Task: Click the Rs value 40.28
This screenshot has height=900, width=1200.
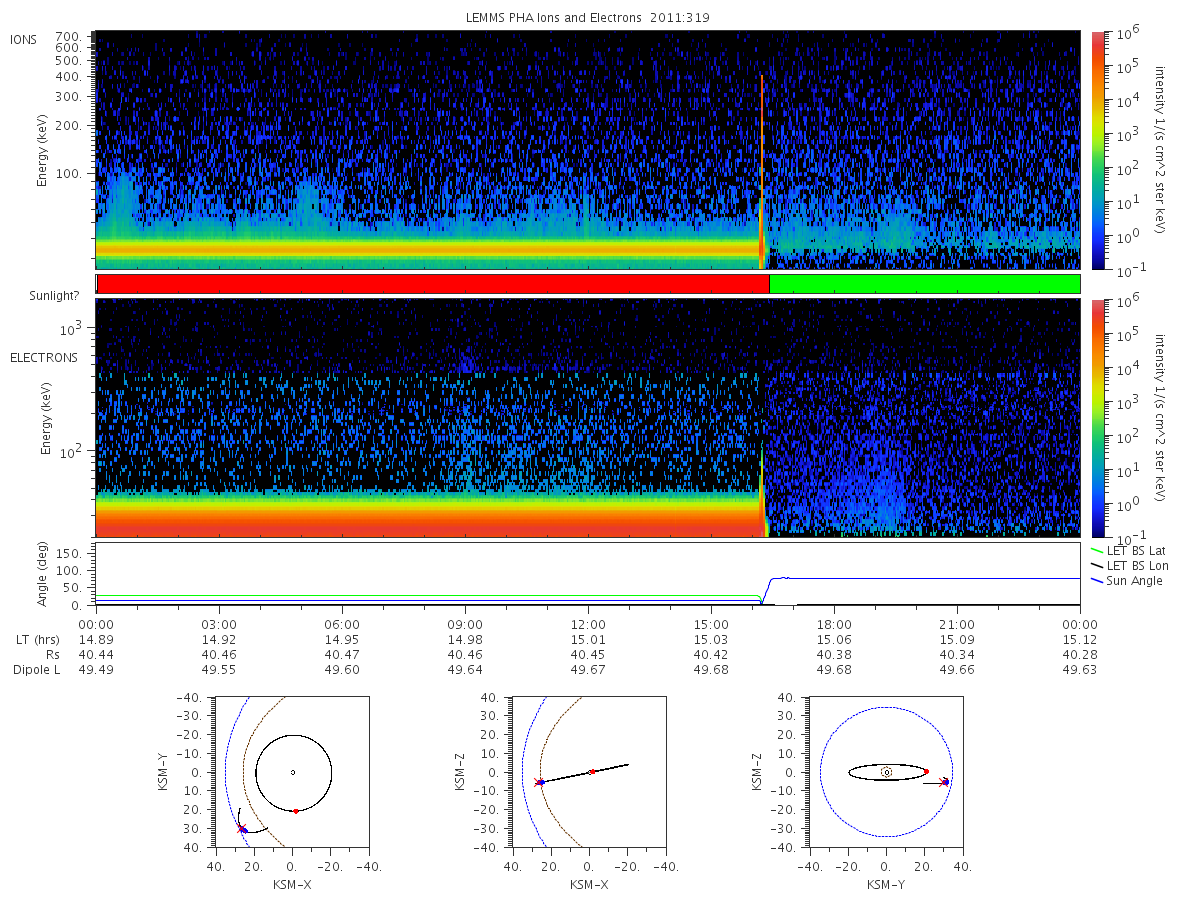Action: (1080, 654)
